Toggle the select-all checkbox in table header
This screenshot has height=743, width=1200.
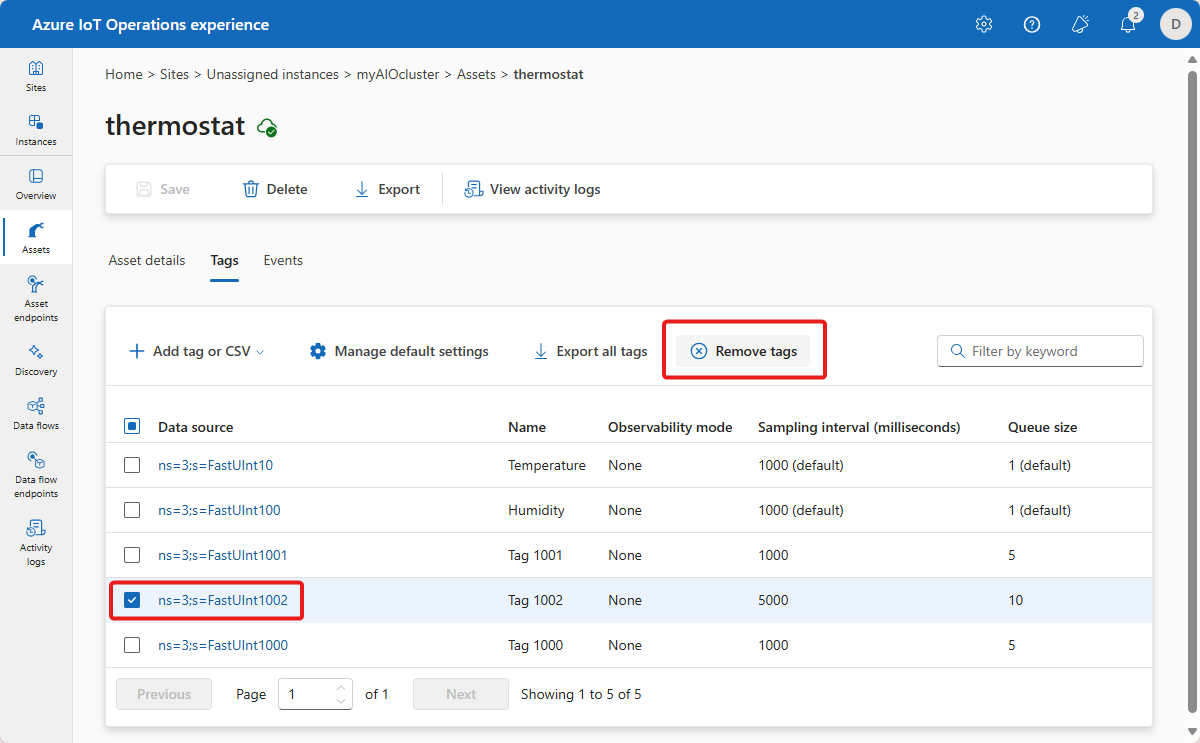132,426
